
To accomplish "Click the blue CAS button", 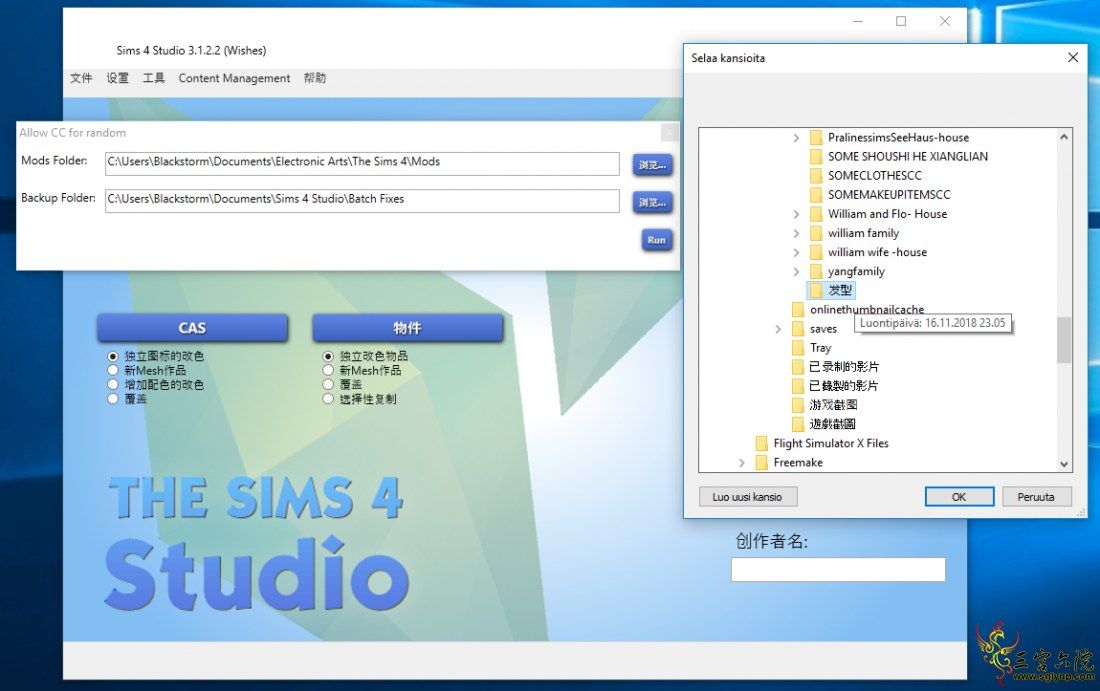I will click(x=192, y=328).
